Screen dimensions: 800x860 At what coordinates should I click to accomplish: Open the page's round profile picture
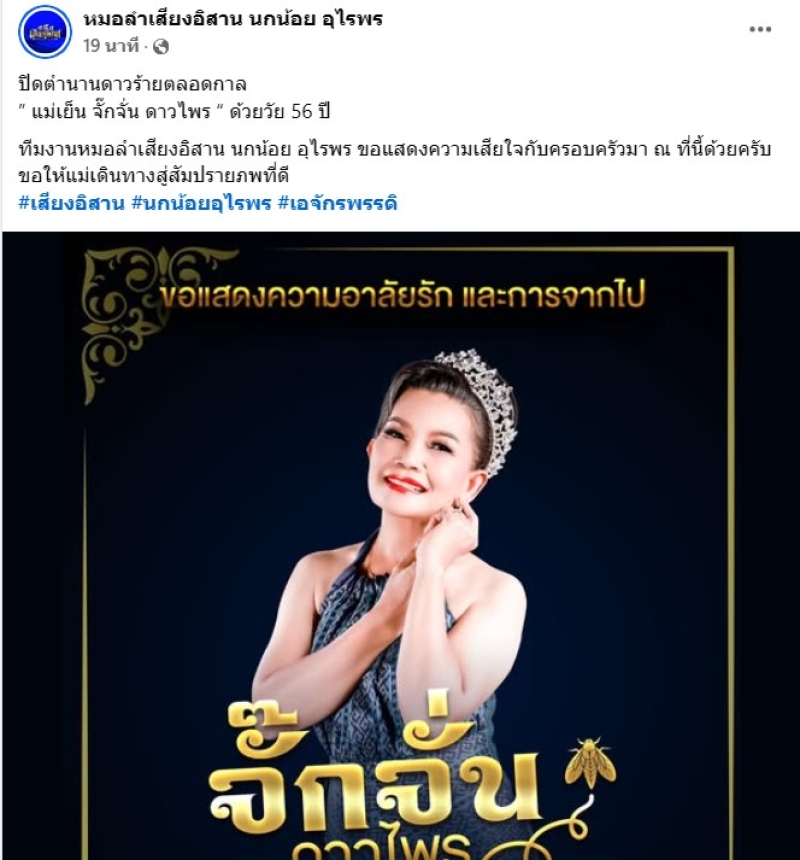(45, 31)
